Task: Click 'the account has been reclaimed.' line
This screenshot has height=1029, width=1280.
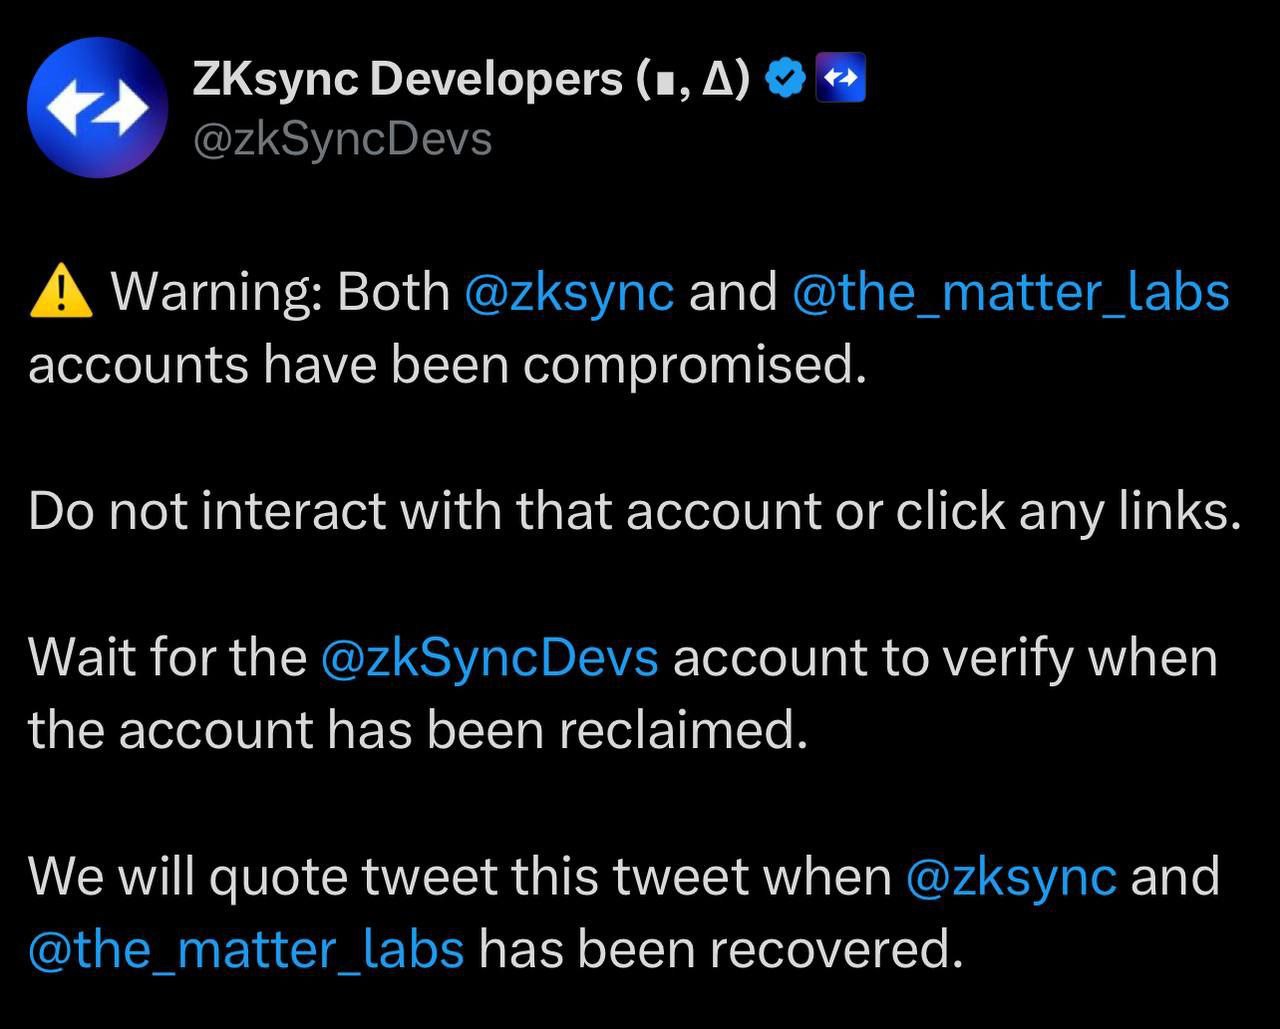Action: click(417, 730)
